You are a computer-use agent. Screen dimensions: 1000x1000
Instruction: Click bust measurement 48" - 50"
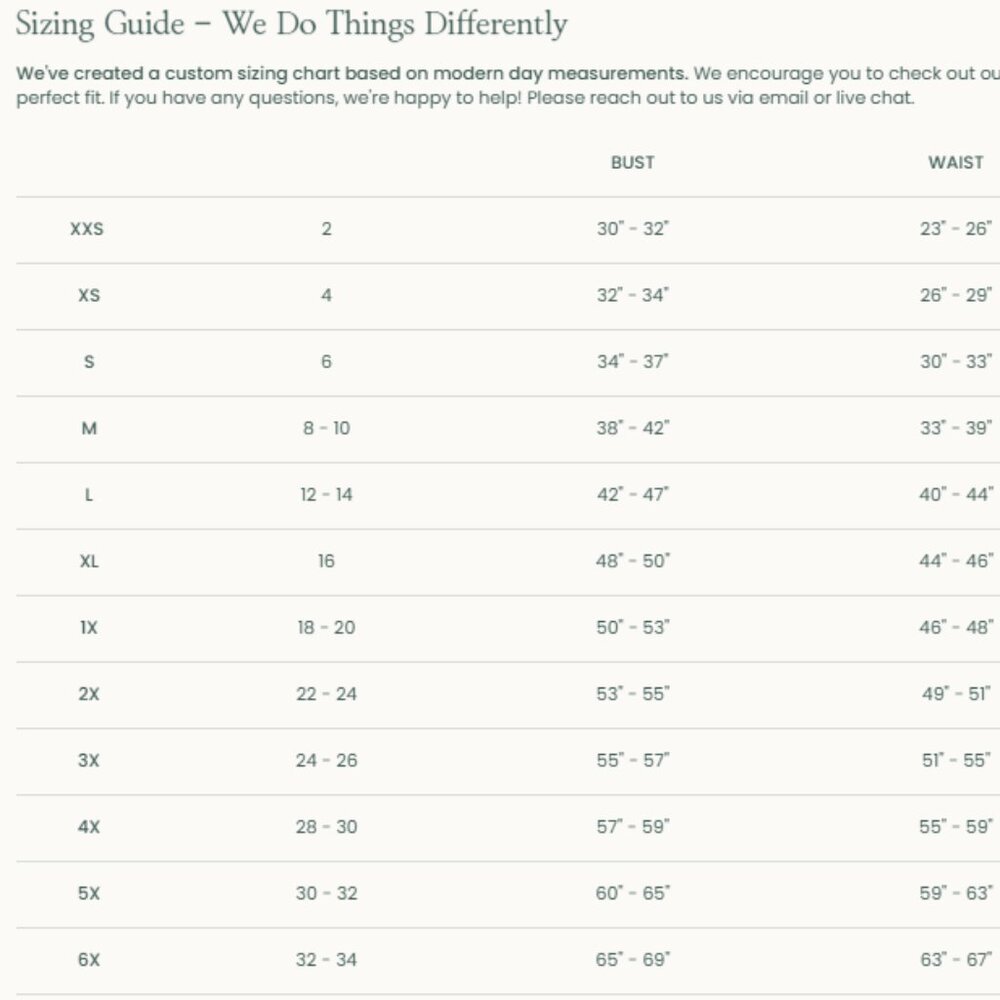click(632, 561)
